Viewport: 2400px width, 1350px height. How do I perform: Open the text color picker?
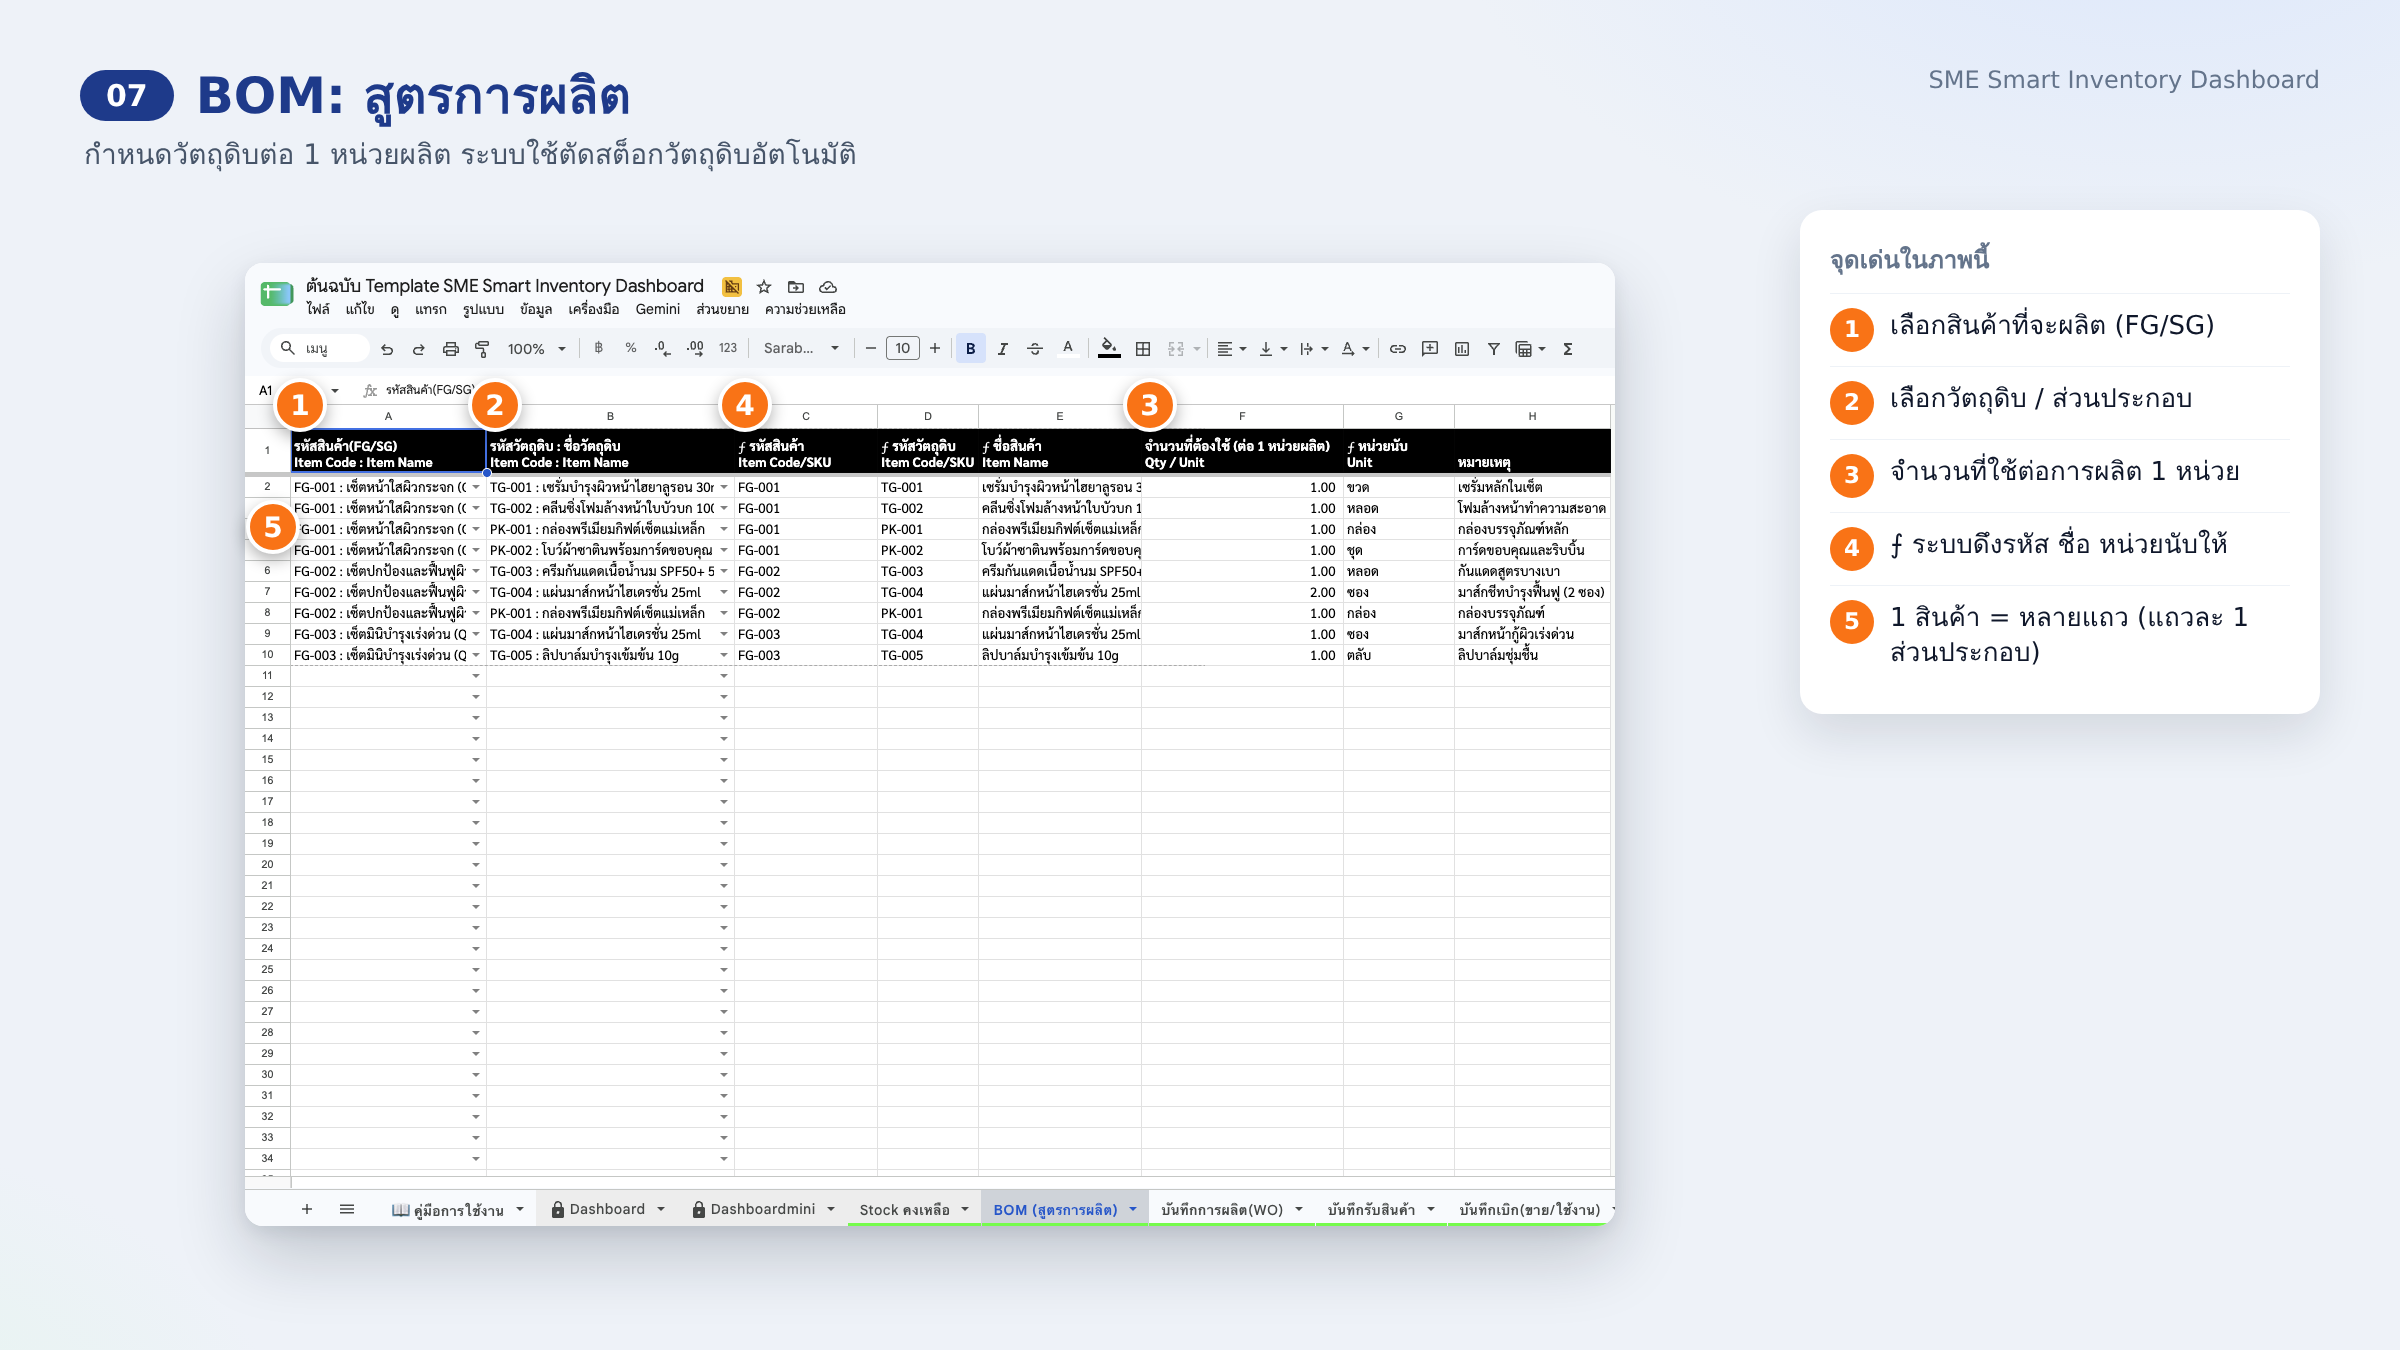pyautogui.click(x=1068, y=349)
